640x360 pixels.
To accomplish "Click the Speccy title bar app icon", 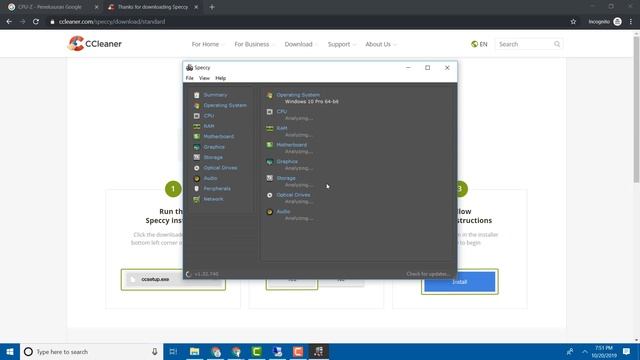I will tap(189, 67).
